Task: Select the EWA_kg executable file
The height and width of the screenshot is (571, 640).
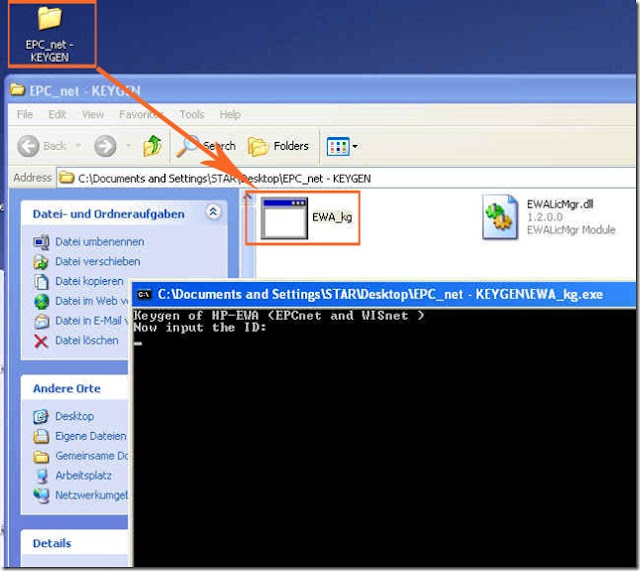Action: [306, 218]
